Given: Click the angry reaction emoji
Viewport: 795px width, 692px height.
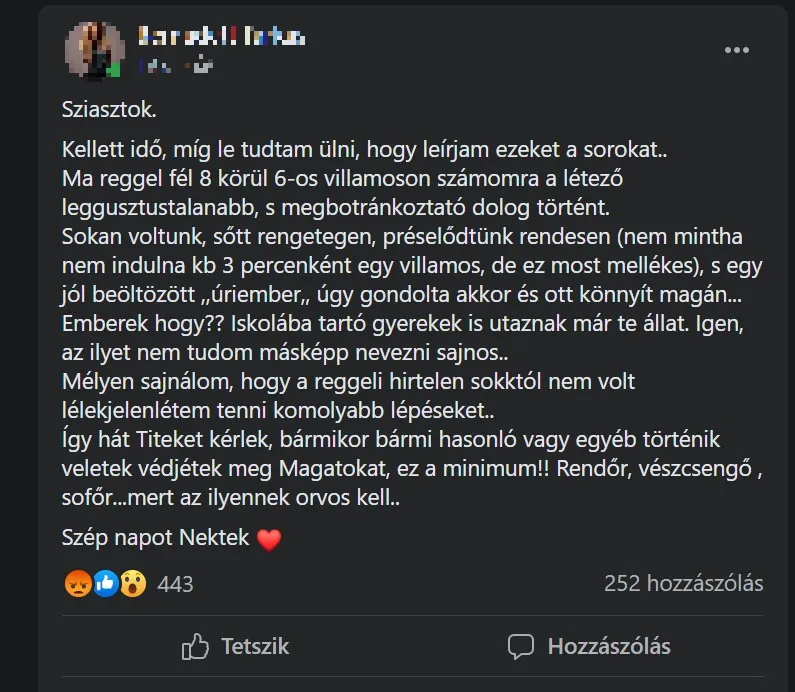Looking at the screenshot, I should click(x=78, y=584).
